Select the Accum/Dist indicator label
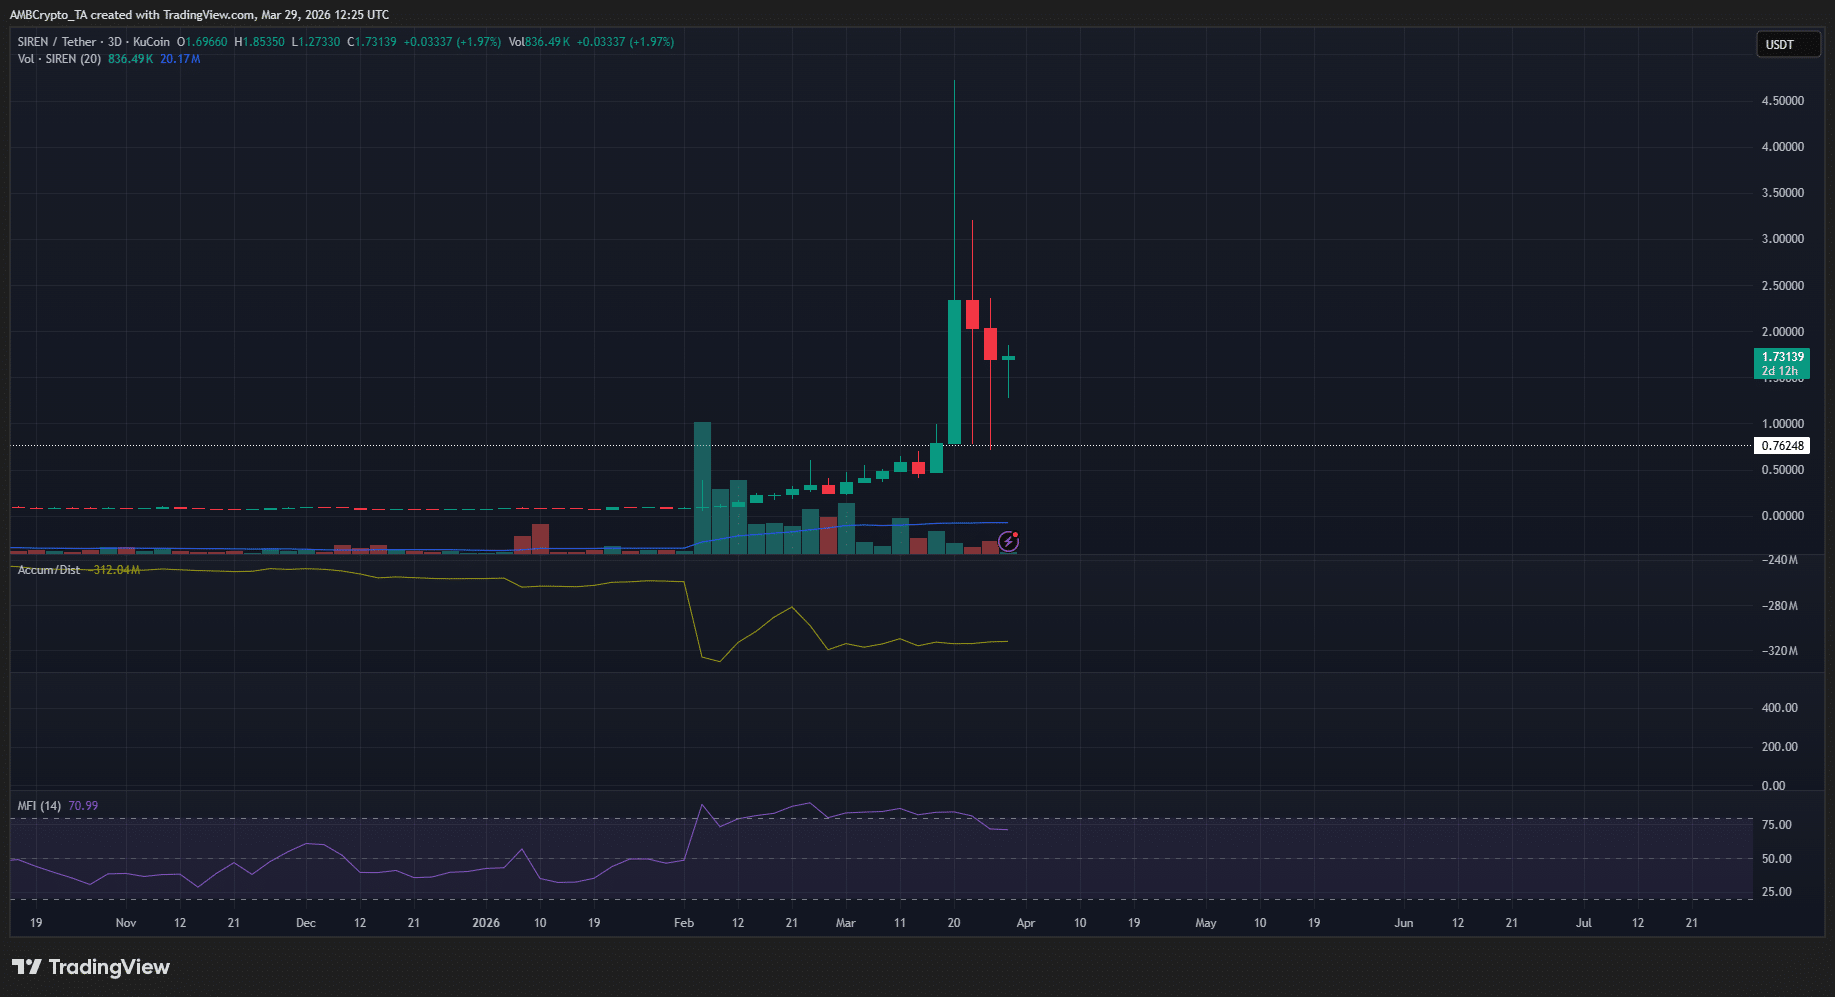Image resolution: width=1835 pixels, height=997 pixels. point(48,569)
